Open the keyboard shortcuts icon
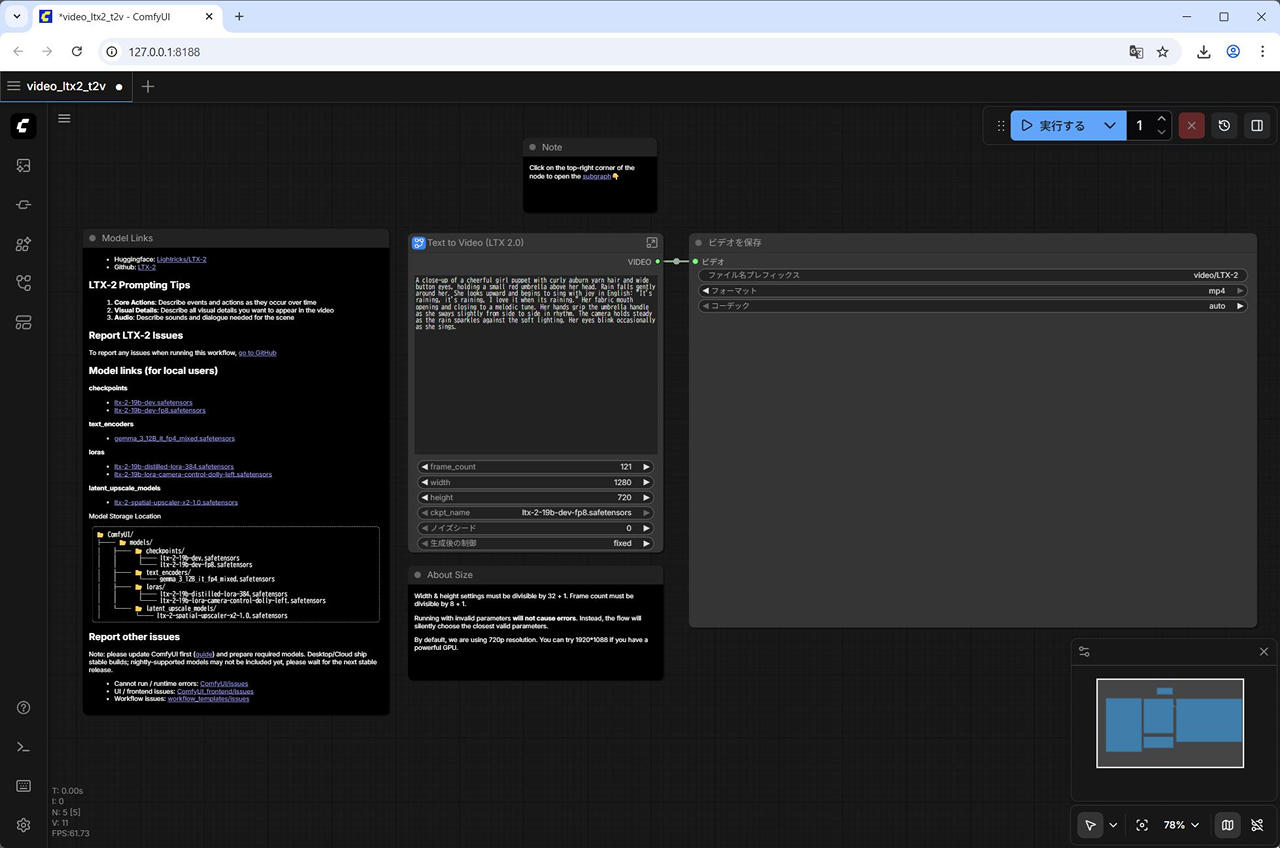This screenshot has width=1280, height=848. pos(24,786)
